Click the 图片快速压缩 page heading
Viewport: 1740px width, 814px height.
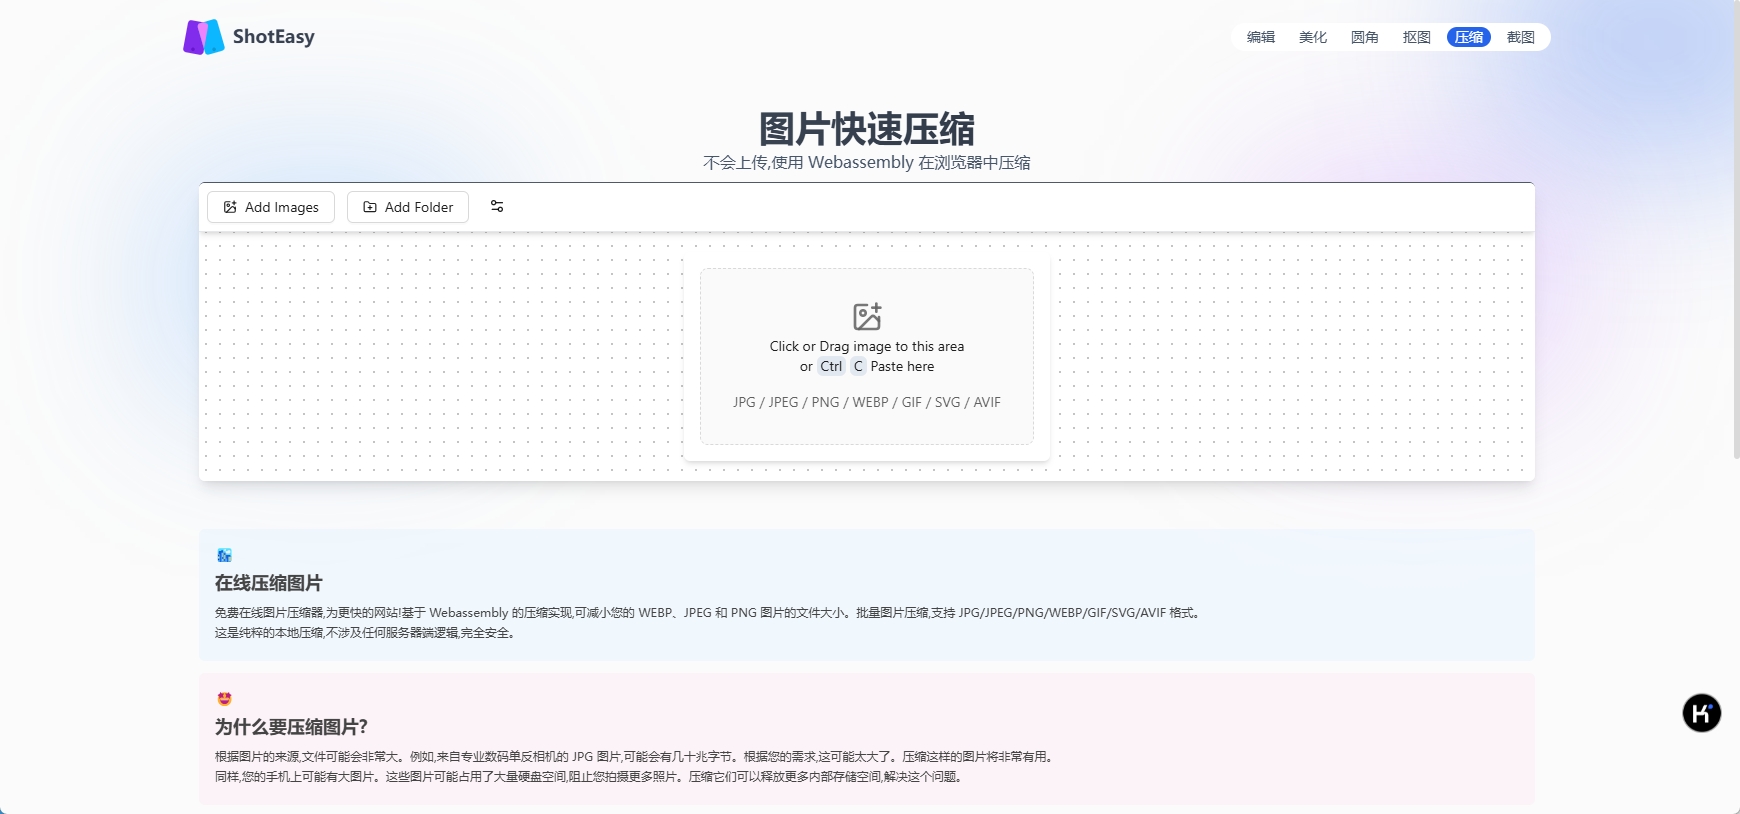point(867,129)
